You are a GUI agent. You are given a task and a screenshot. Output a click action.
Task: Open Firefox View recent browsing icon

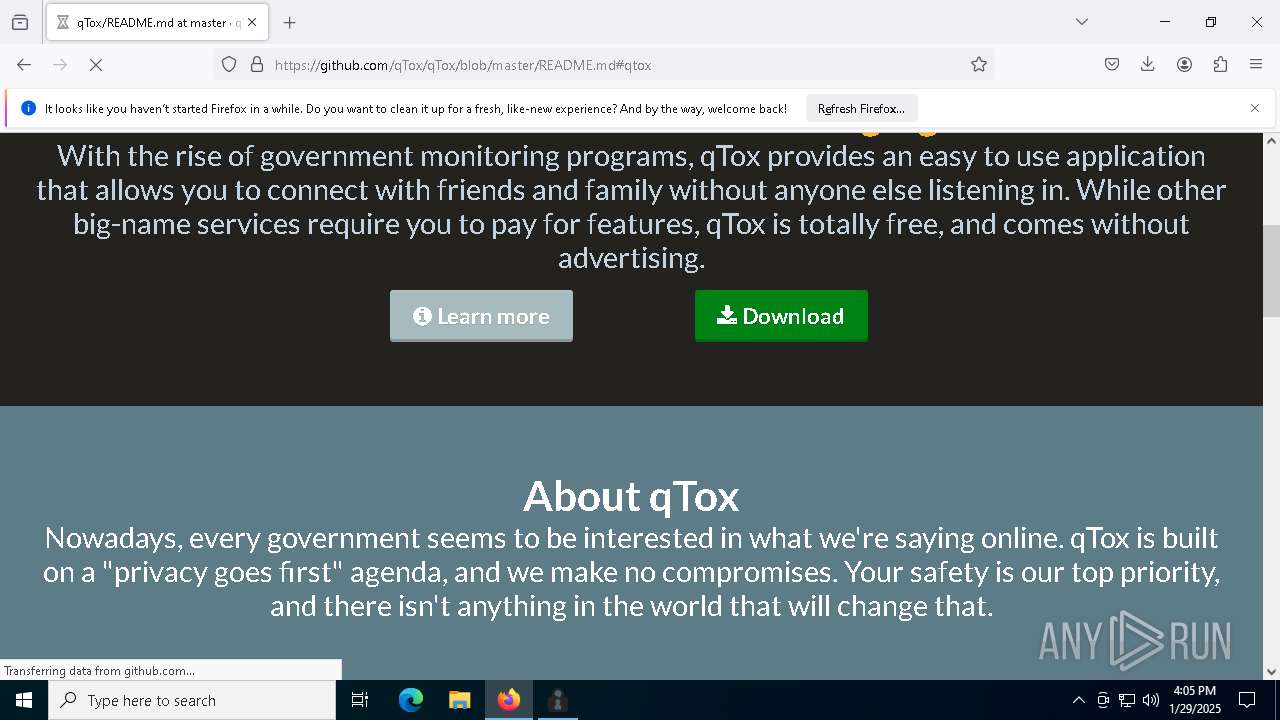(20, 22)
